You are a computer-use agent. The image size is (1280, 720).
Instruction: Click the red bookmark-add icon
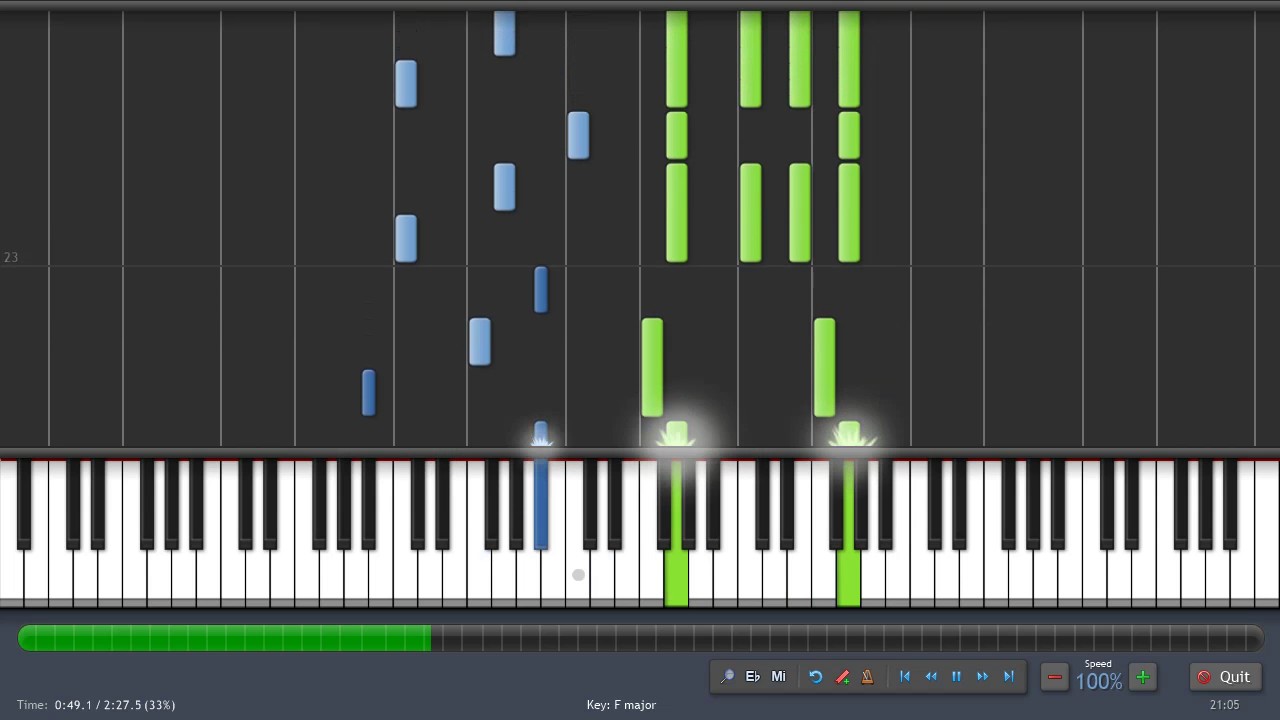[x=842, y=677]
